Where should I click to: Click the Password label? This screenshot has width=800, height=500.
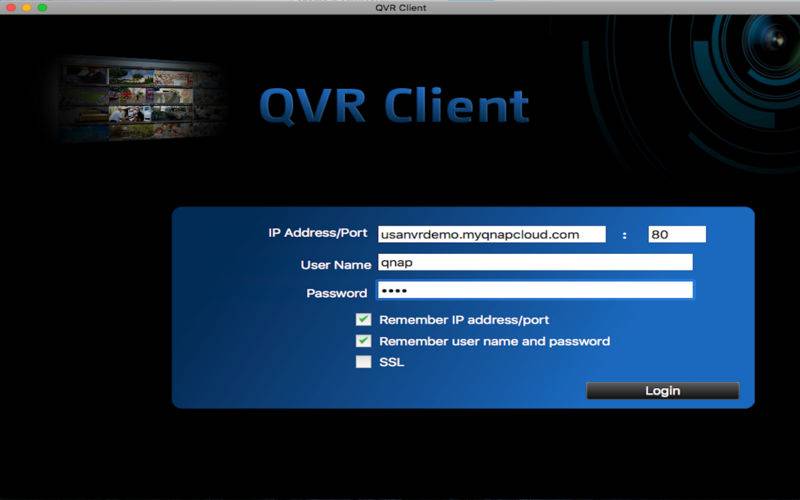point(337,293)
